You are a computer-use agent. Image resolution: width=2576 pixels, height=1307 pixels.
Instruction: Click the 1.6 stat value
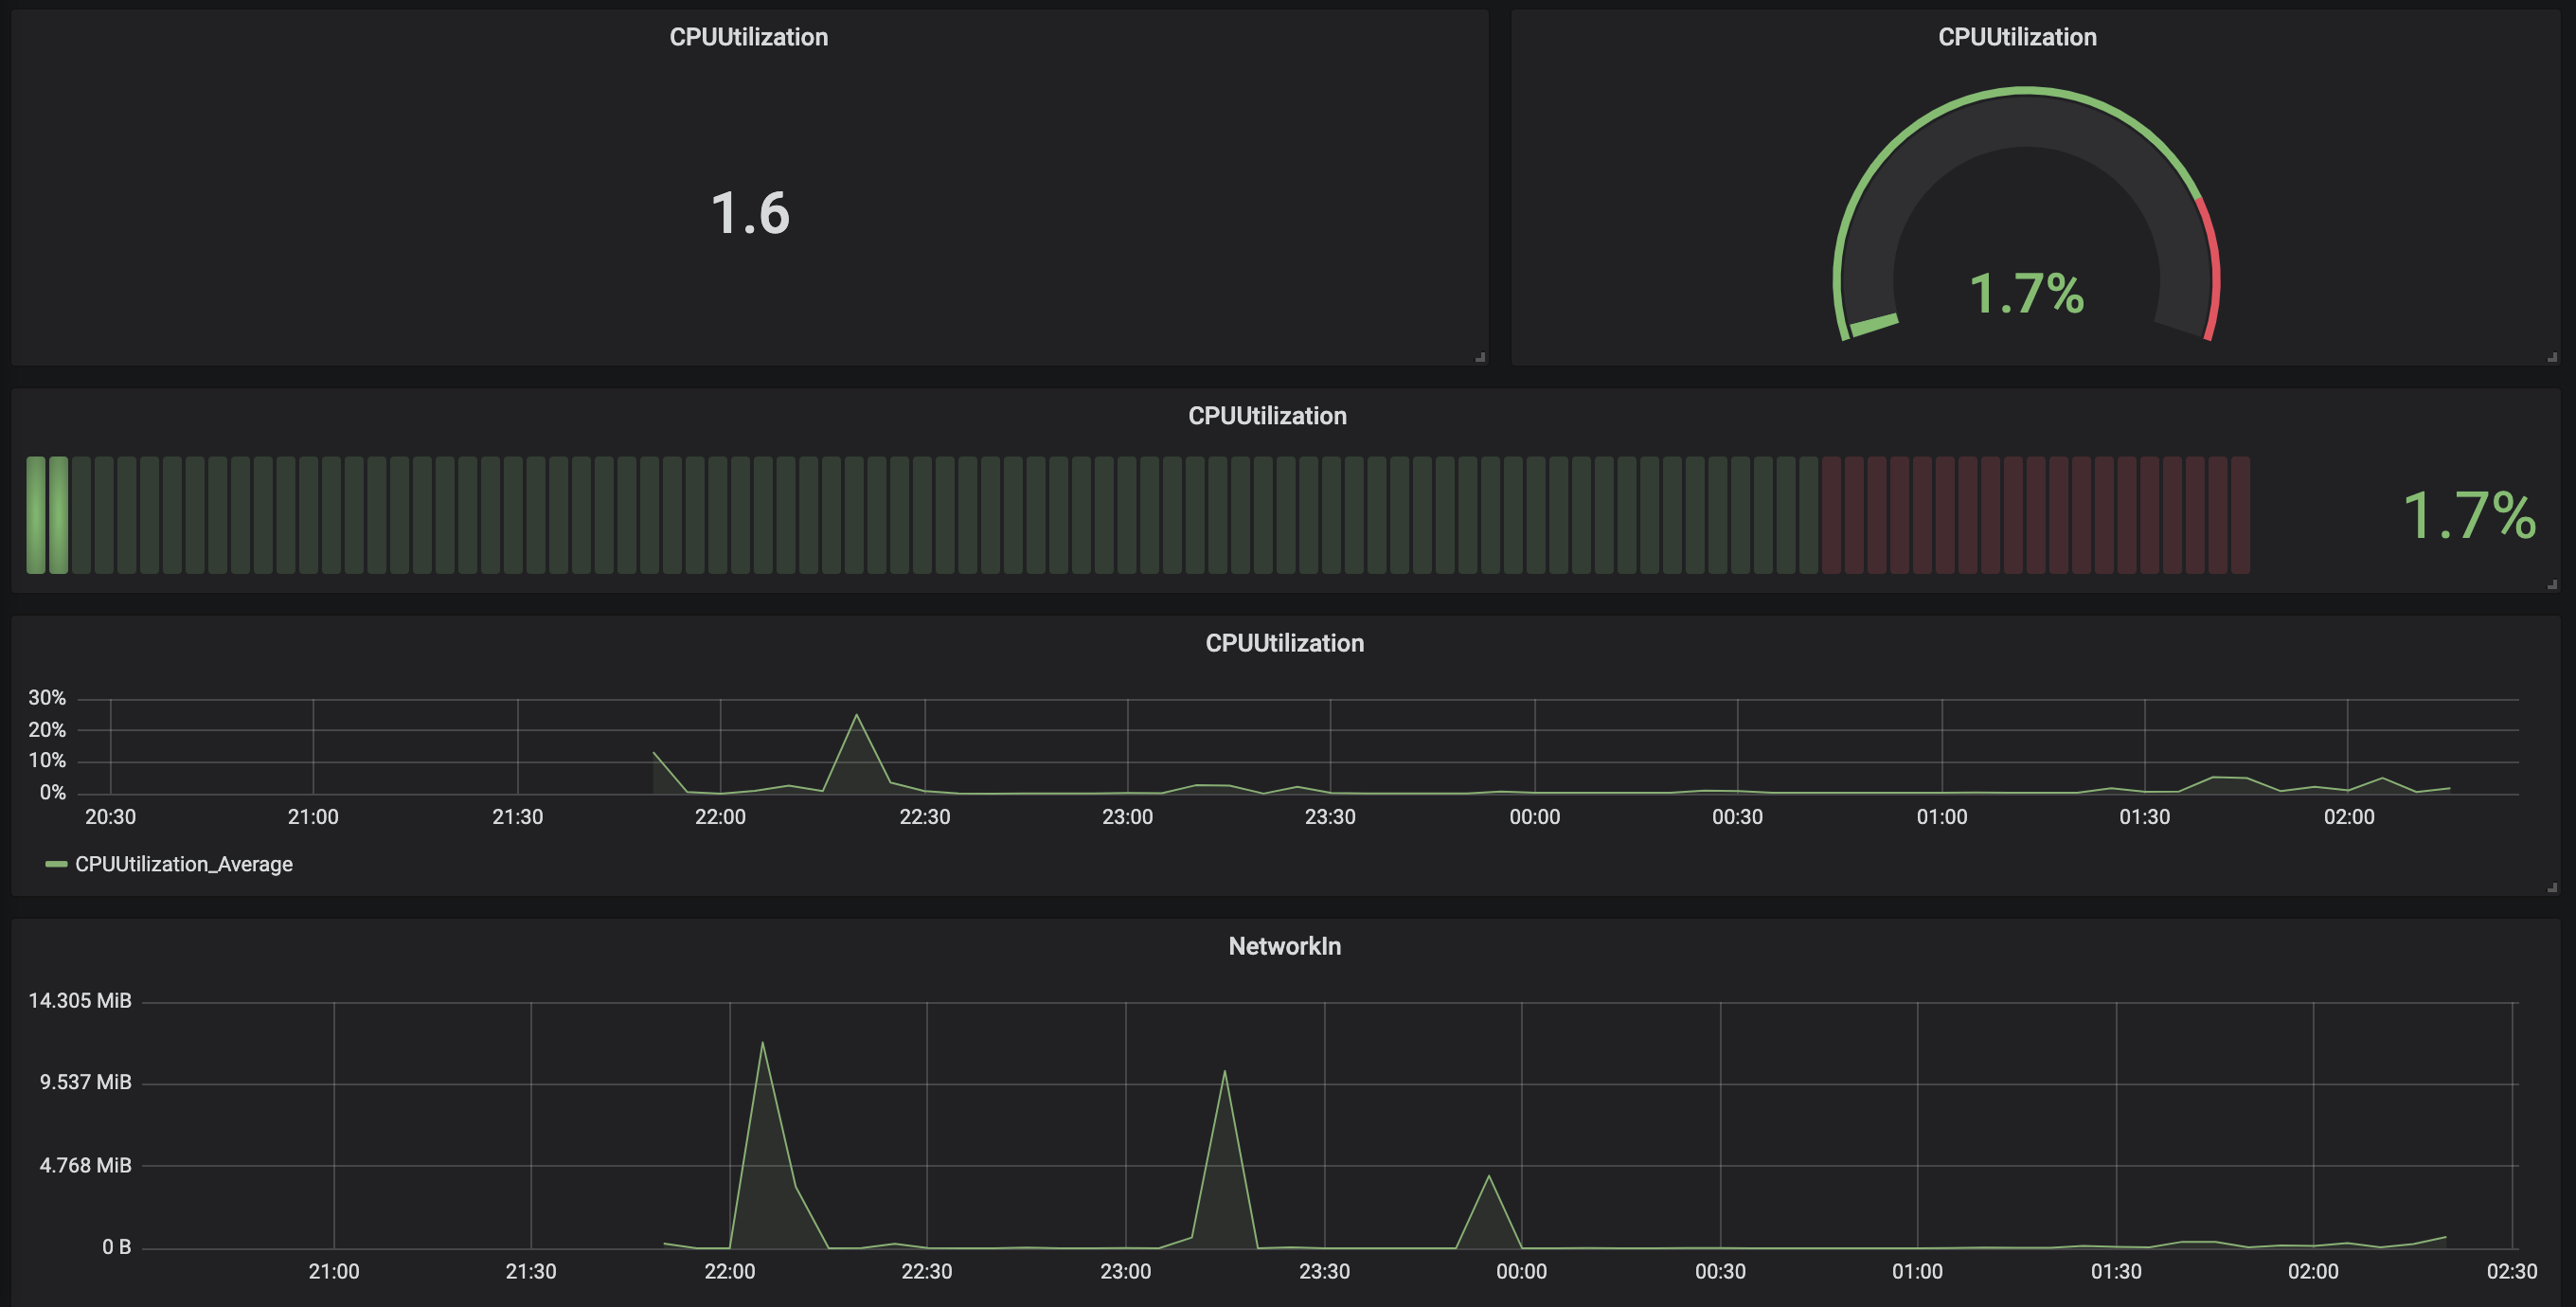750,213
